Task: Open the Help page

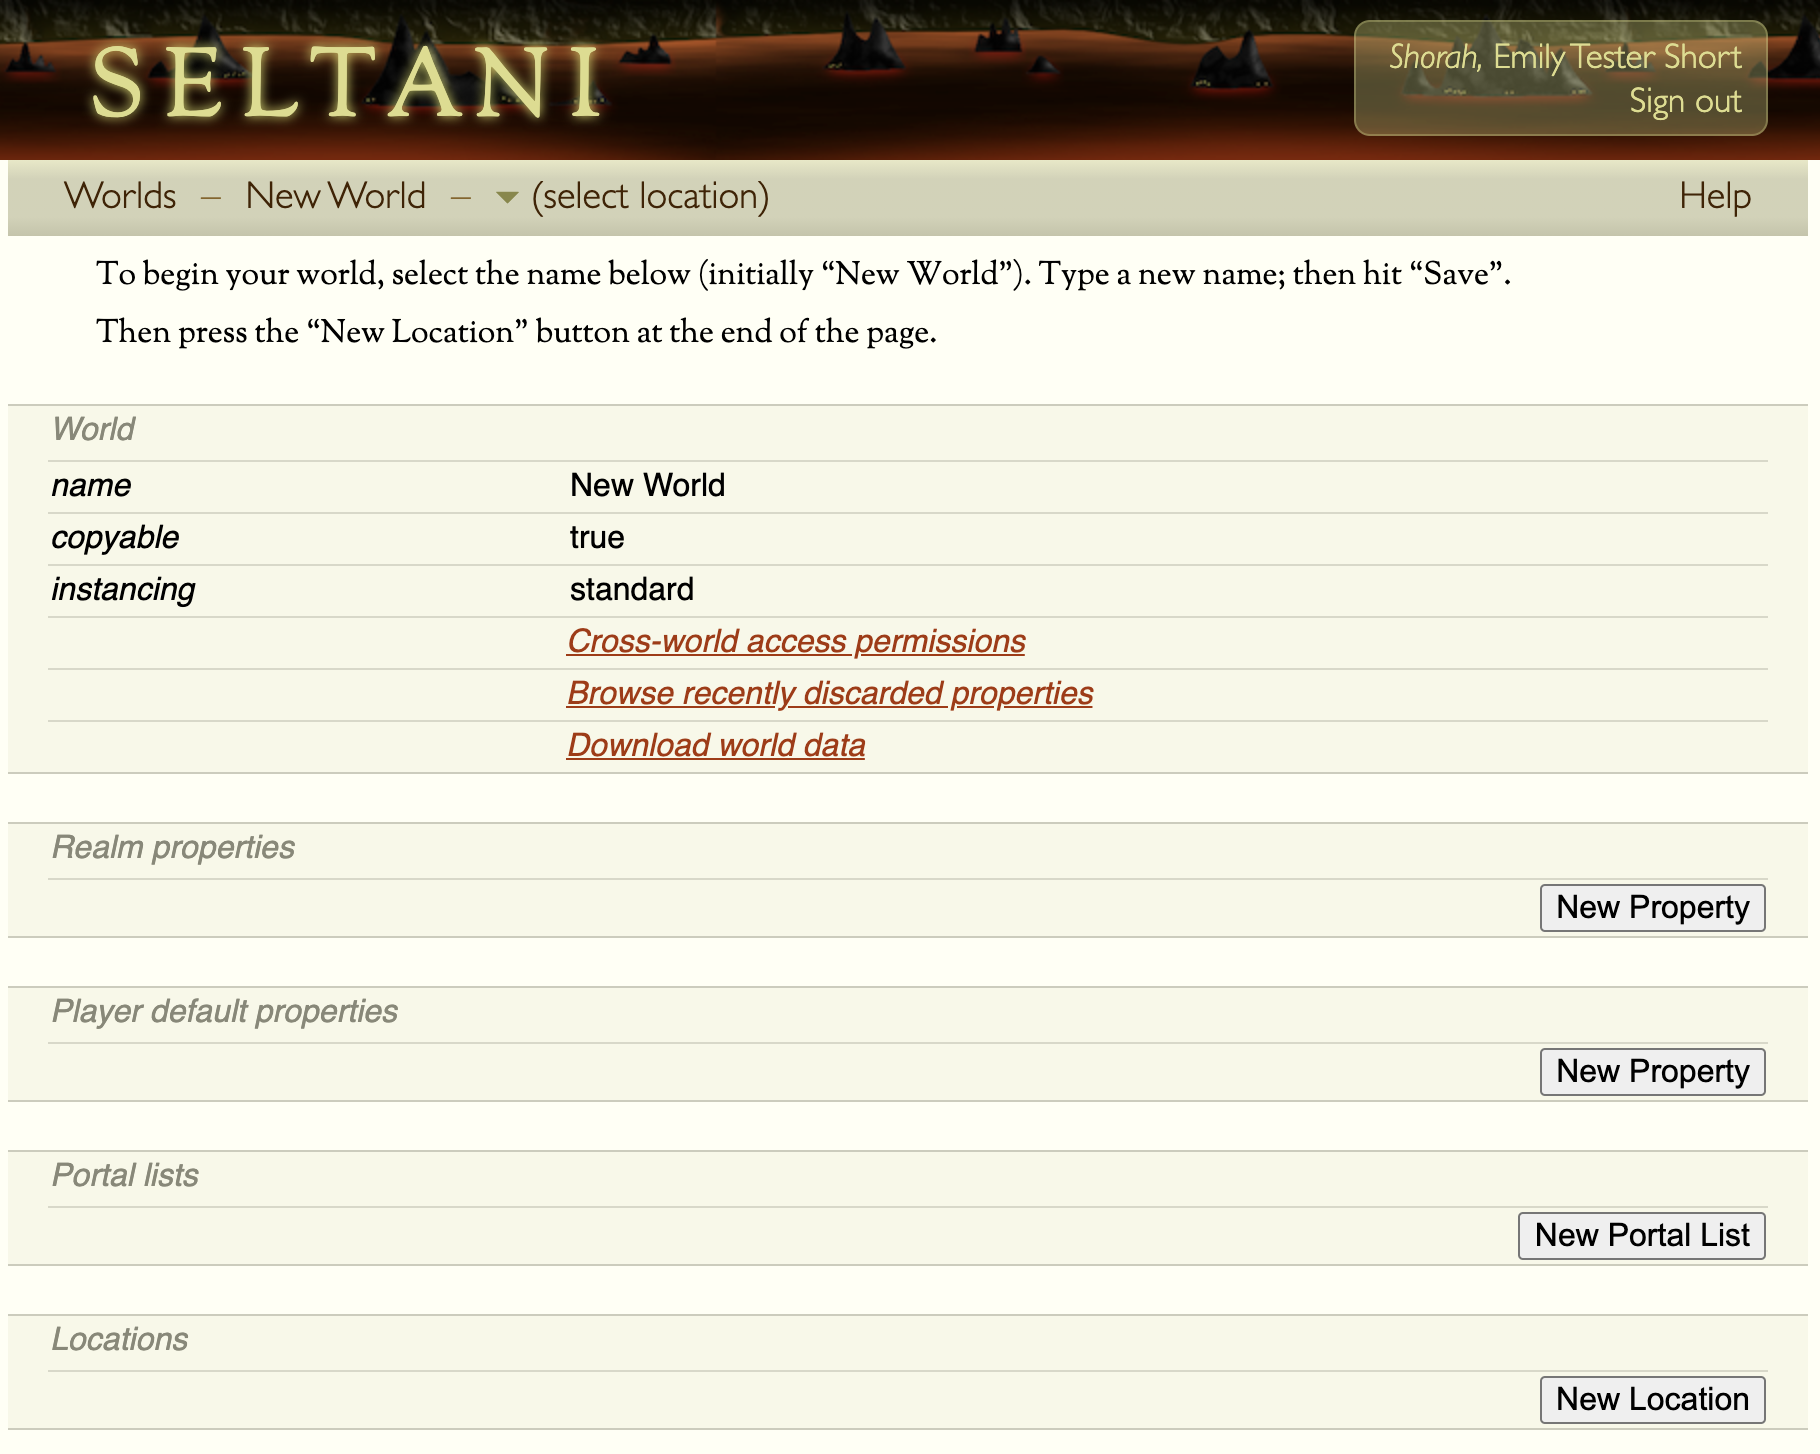Action: click(x=1714, y=197)
